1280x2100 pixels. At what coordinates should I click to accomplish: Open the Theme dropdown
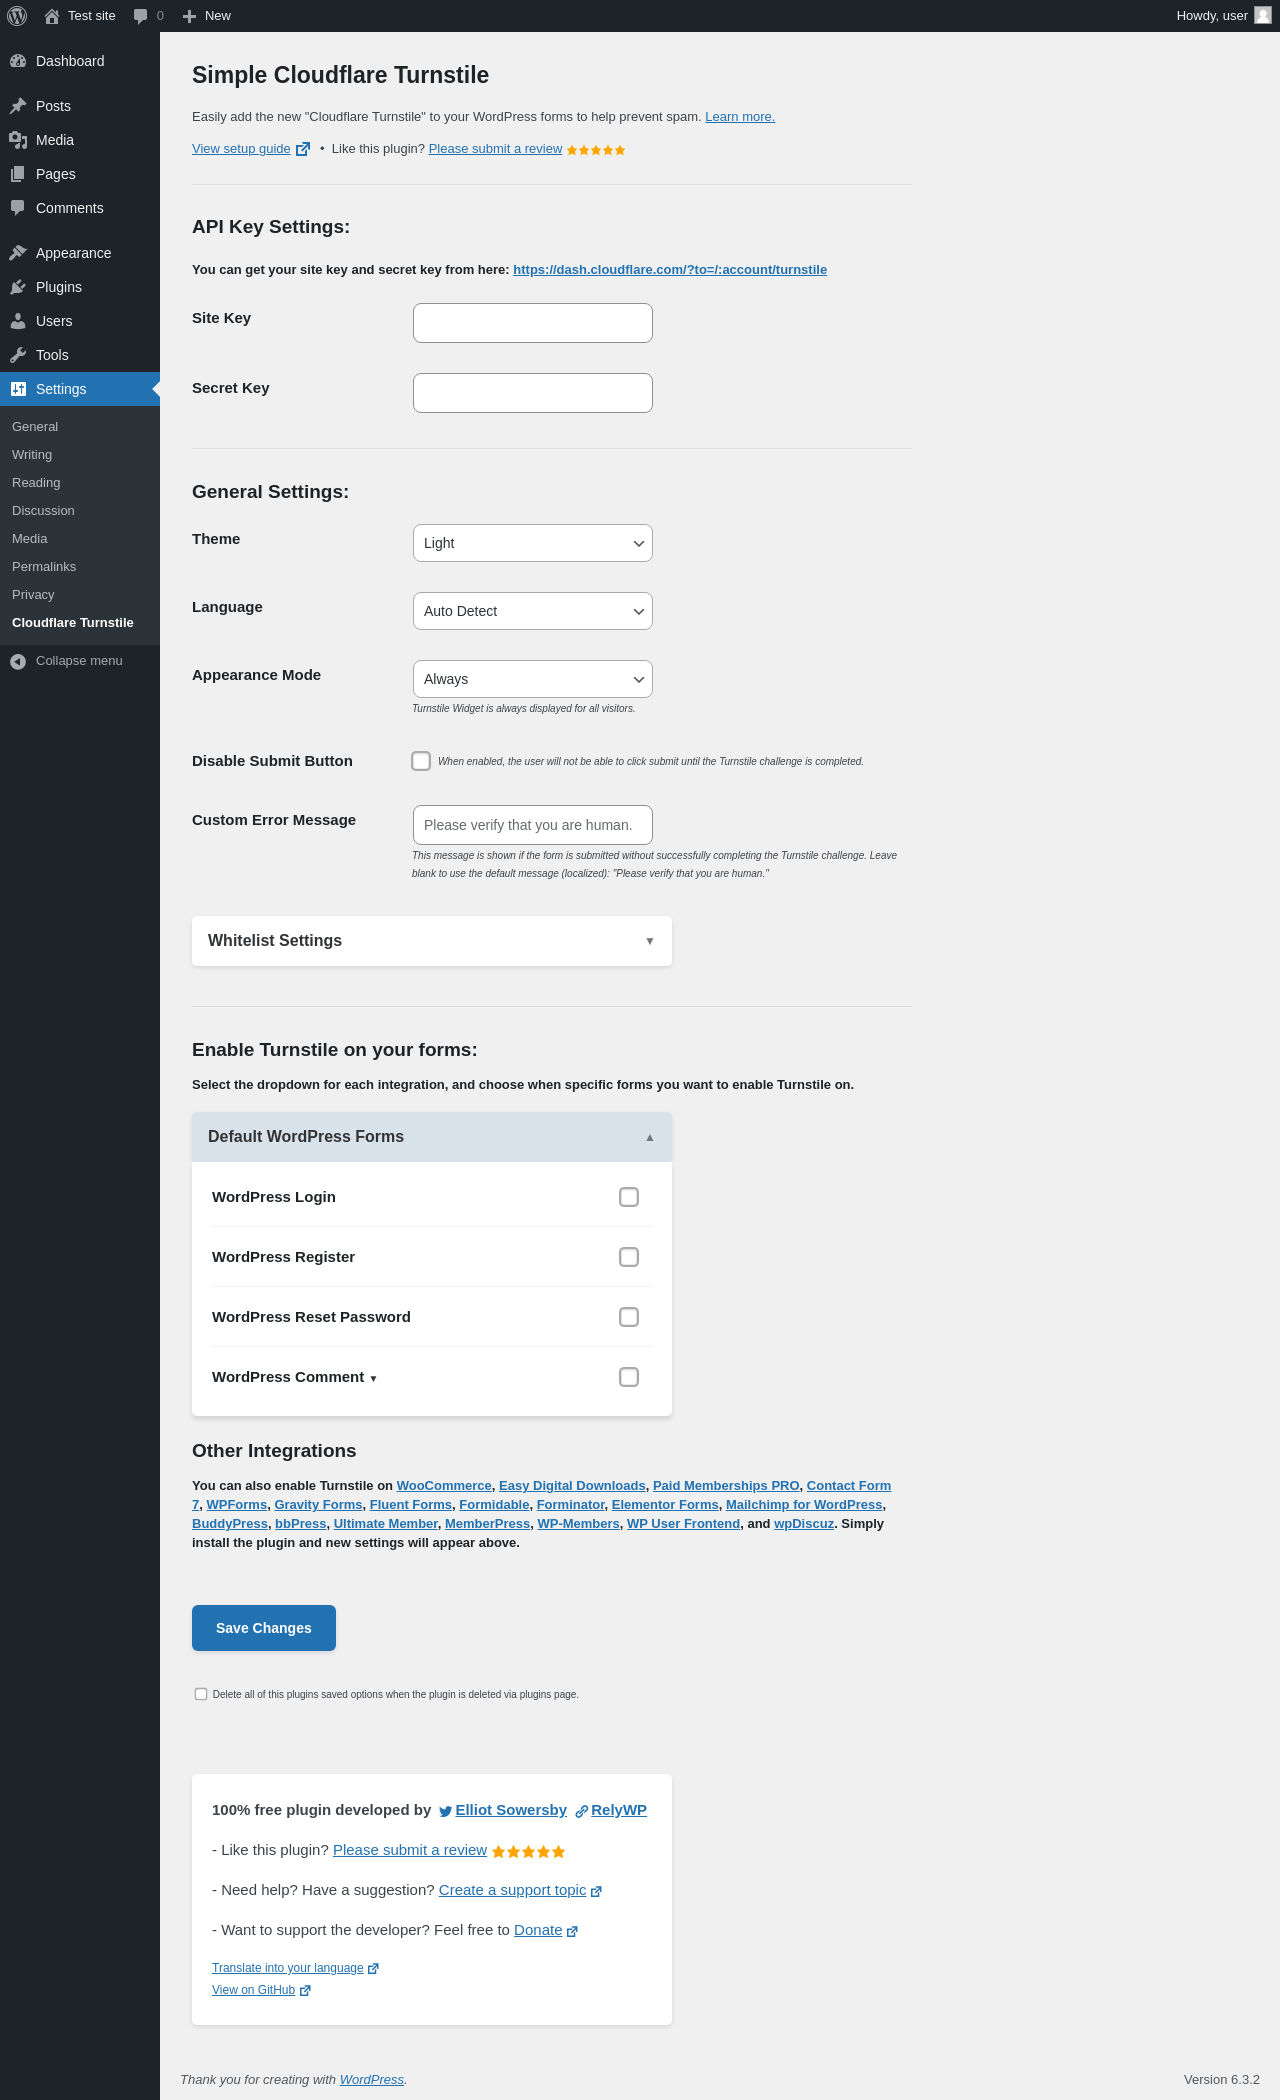532,543
